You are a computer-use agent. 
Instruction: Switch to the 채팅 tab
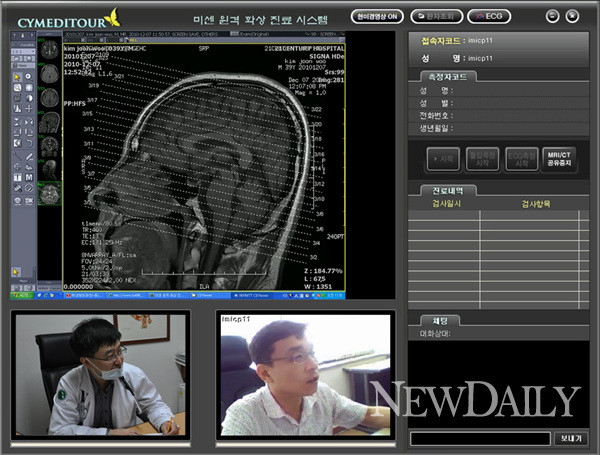point(440,321)
